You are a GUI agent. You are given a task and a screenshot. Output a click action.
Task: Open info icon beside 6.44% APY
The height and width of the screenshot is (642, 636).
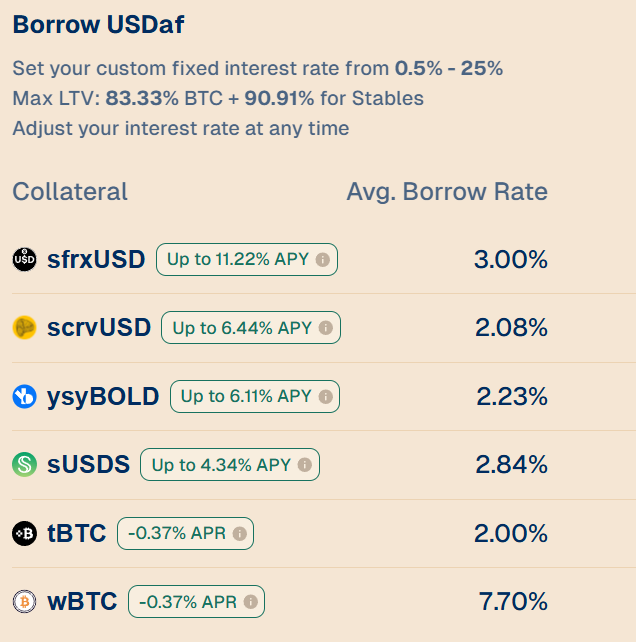(326, 328)
